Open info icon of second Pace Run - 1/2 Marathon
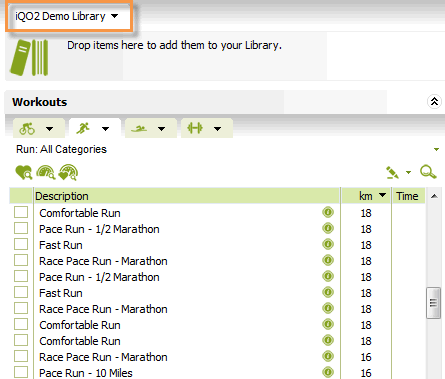This screenshot has width=445, height=379. pyautogui.click(x=328, y=276)
